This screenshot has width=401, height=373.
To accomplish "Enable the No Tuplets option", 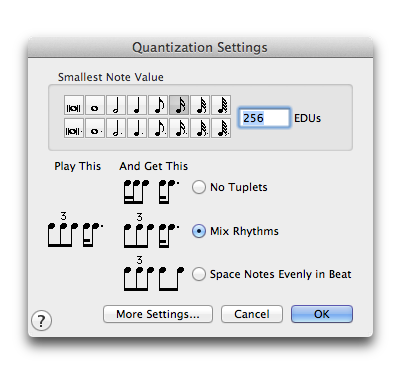I will pos(199,187).
